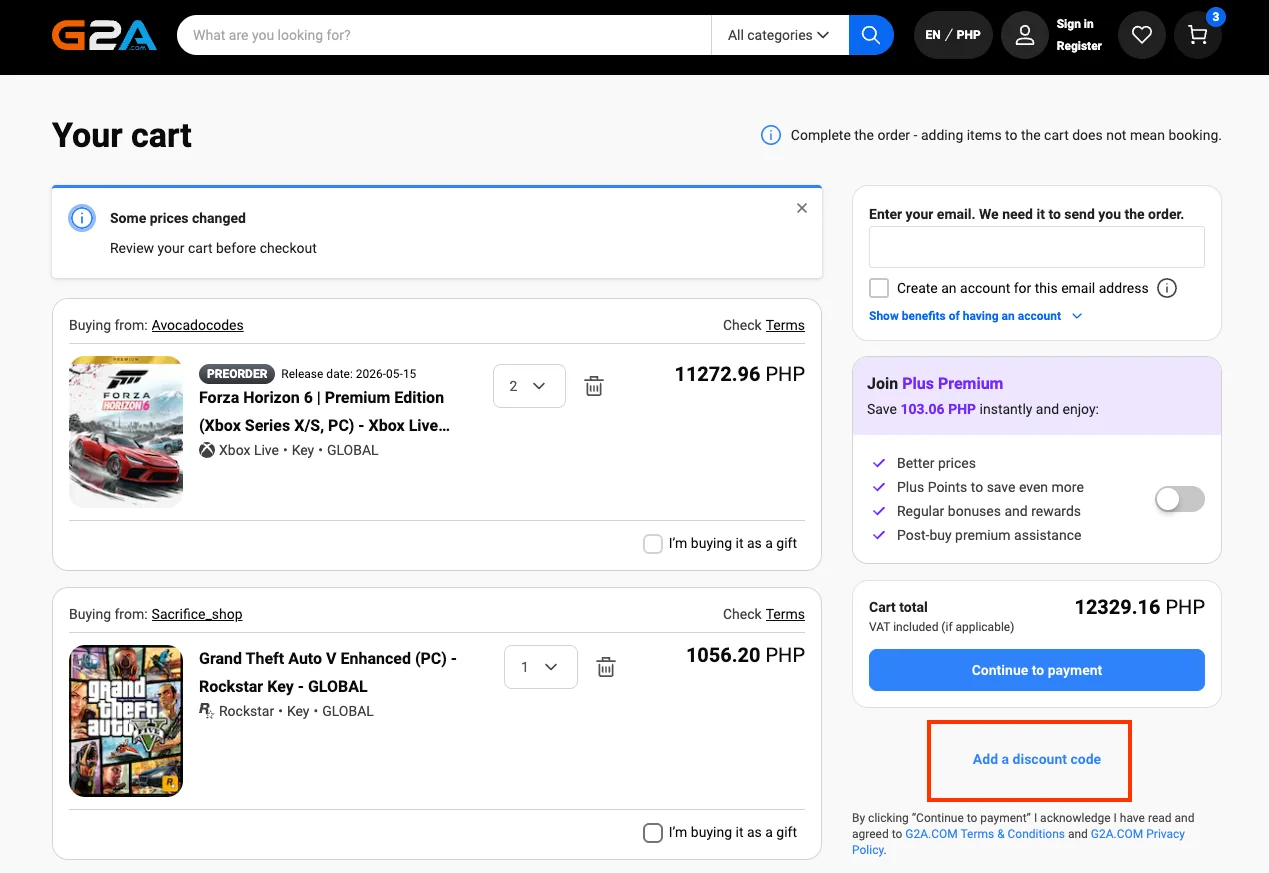Open the shopping cart icon
Image resolution: width=1269 pixels, height=873 pixels.
pyautogui.click(x=1198, y=35)
